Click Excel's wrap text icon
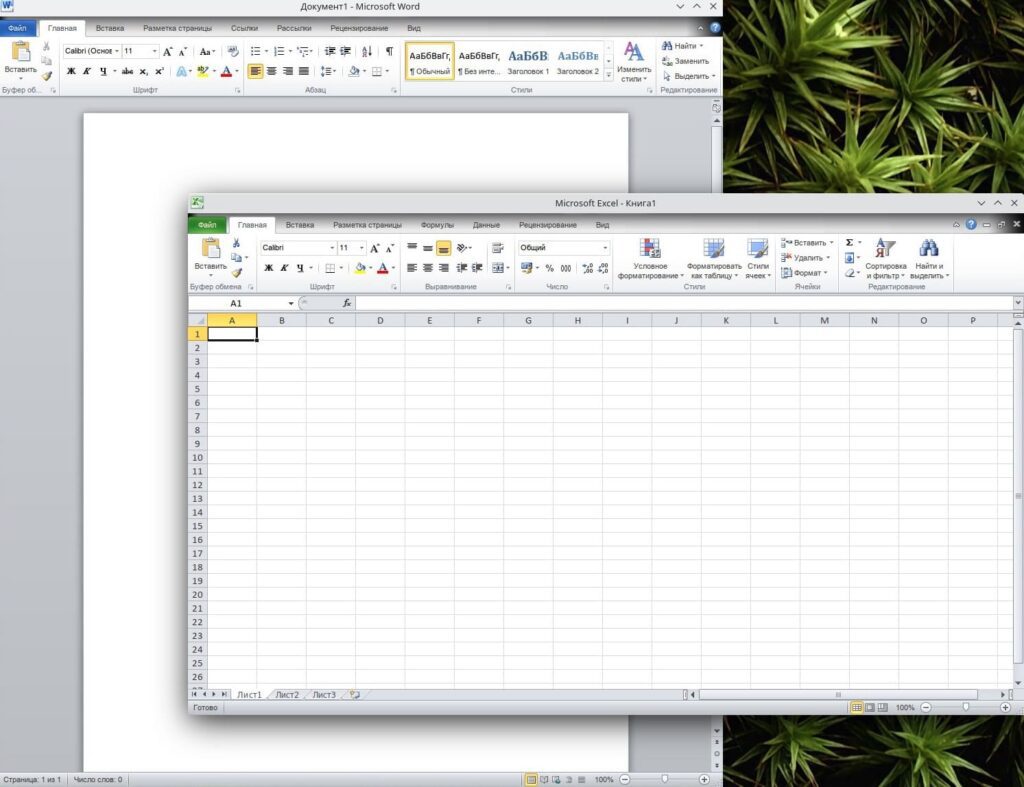This screenshot has width=1024, height=787. [498, 248]
